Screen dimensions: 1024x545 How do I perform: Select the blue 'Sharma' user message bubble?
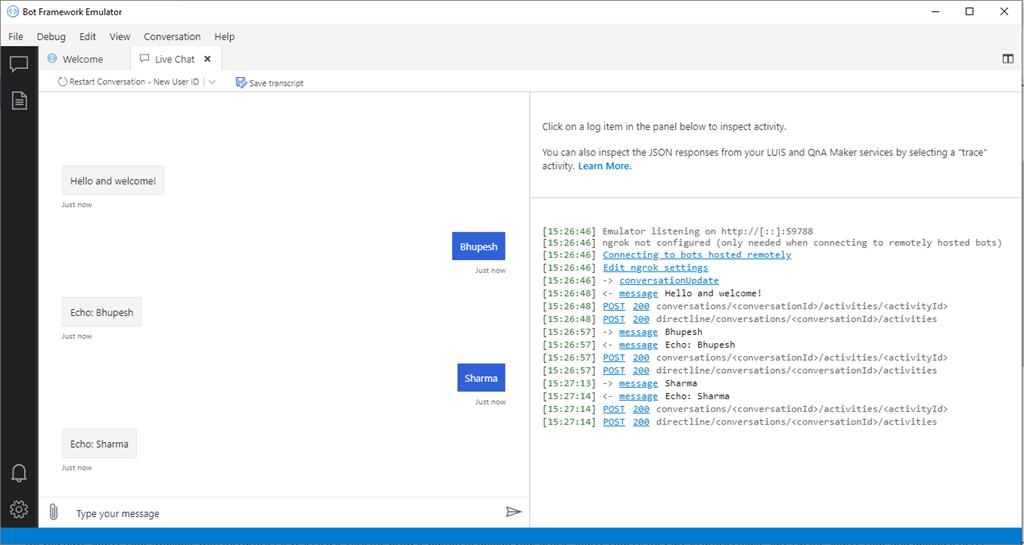click(481, 378)
